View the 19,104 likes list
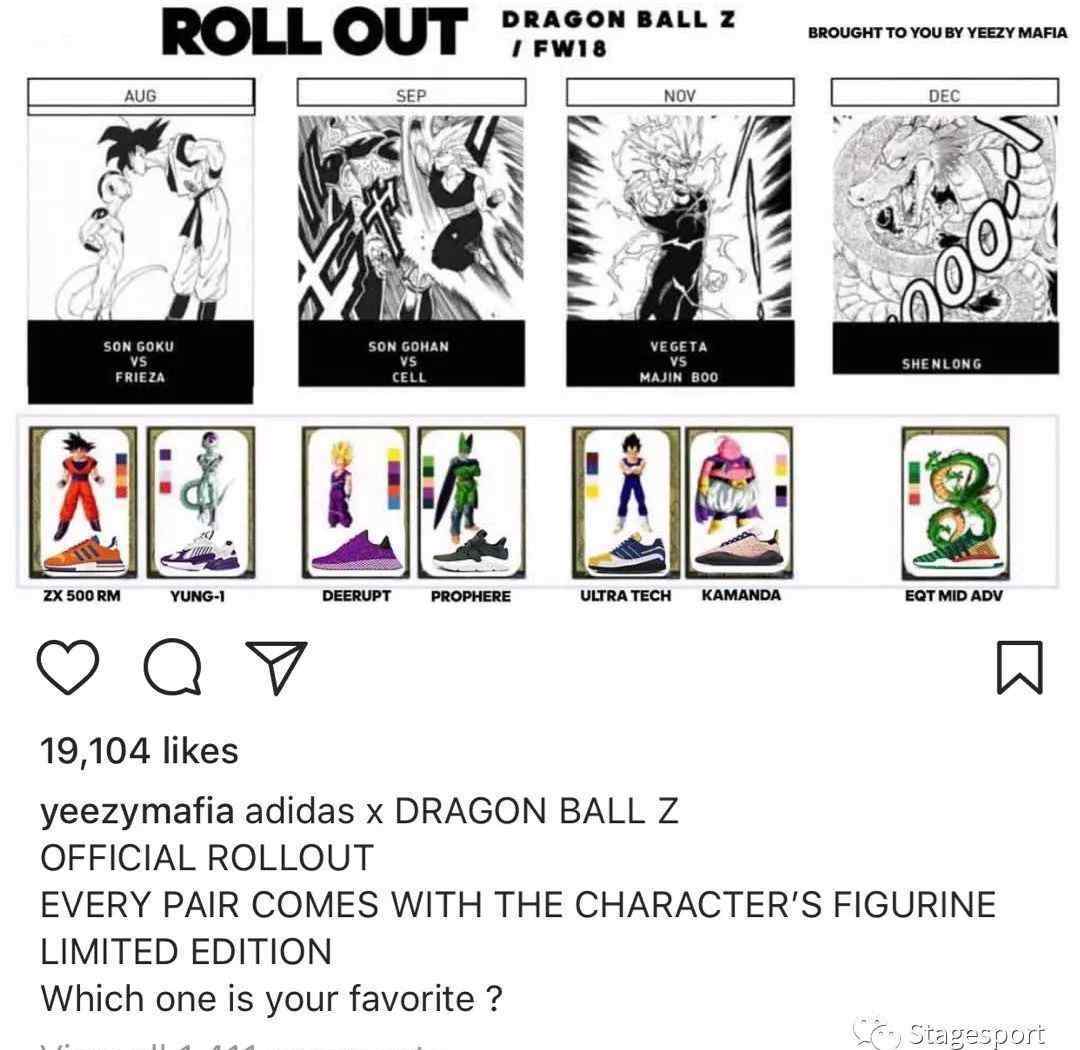Image resolution: width=1080 pixels, height=1050 pixels. click(x=139, y=751)
